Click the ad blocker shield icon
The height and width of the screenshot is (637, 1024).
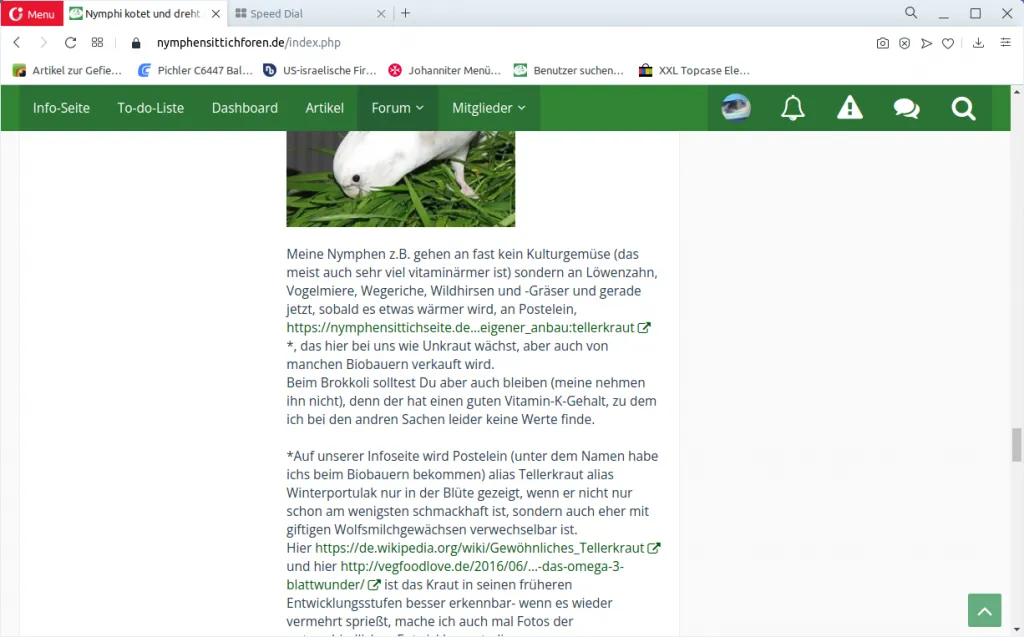[x=904, y=43]
